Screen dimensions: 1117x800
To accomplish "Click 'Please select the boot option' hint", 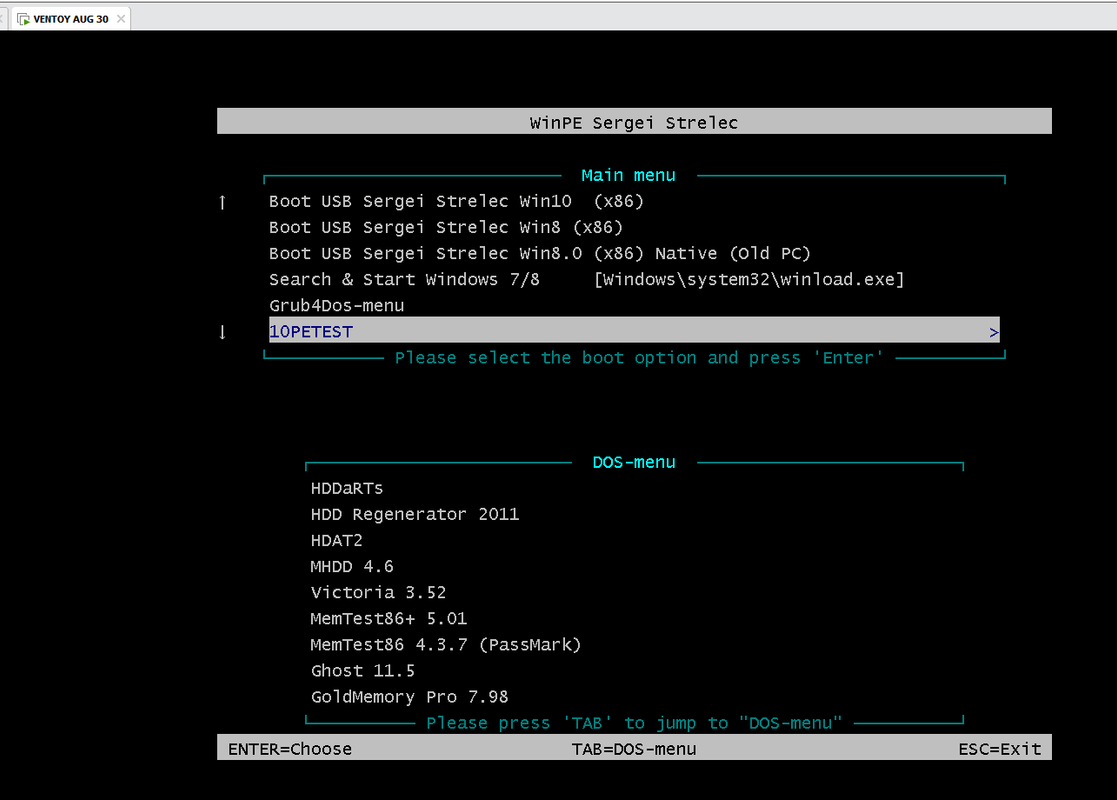I will coord(639,358).
